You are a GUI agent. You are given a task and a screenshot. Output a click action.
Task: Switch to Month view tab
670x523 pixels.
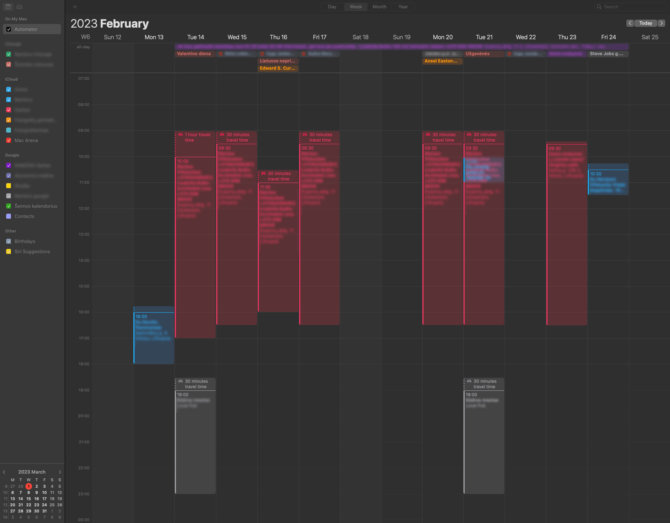[379, 6]
